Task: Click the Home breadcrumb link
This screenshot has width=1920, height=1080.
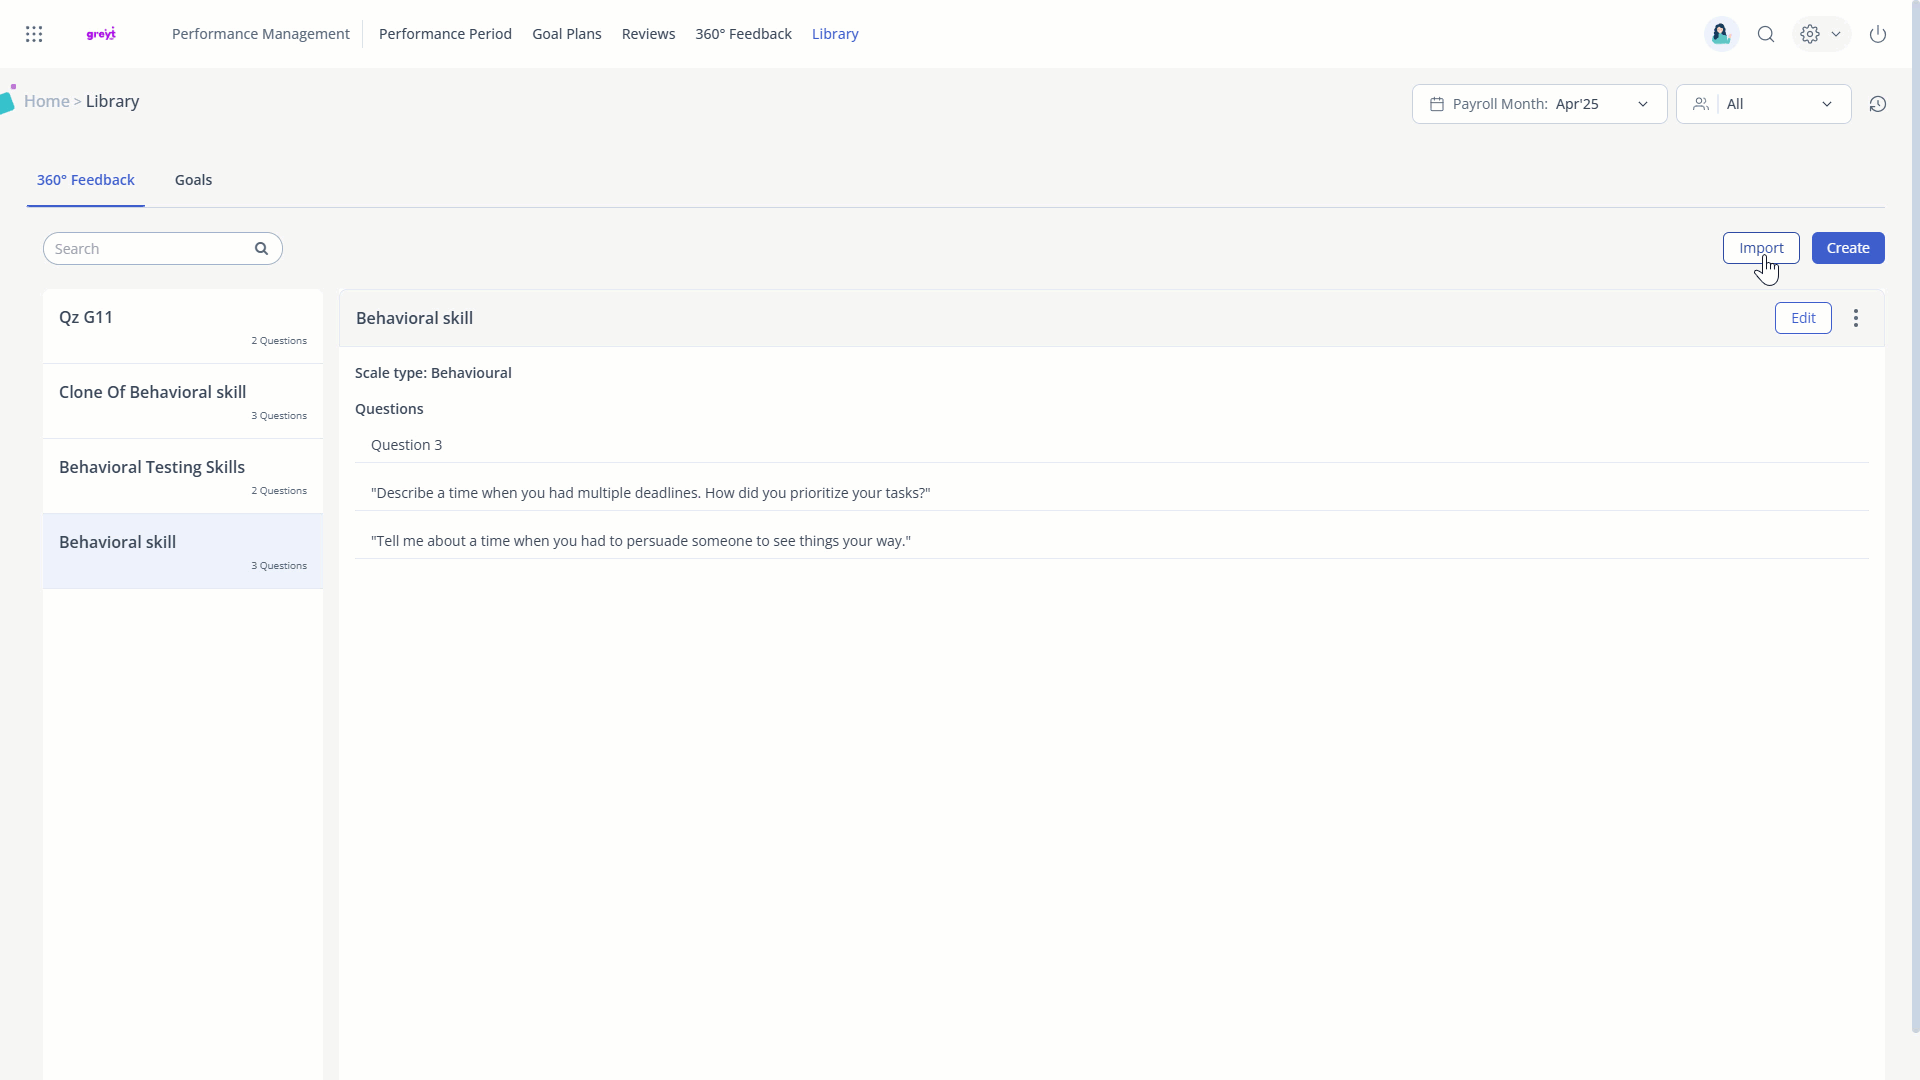Action: pyautogui.click(x=47, y=101)
